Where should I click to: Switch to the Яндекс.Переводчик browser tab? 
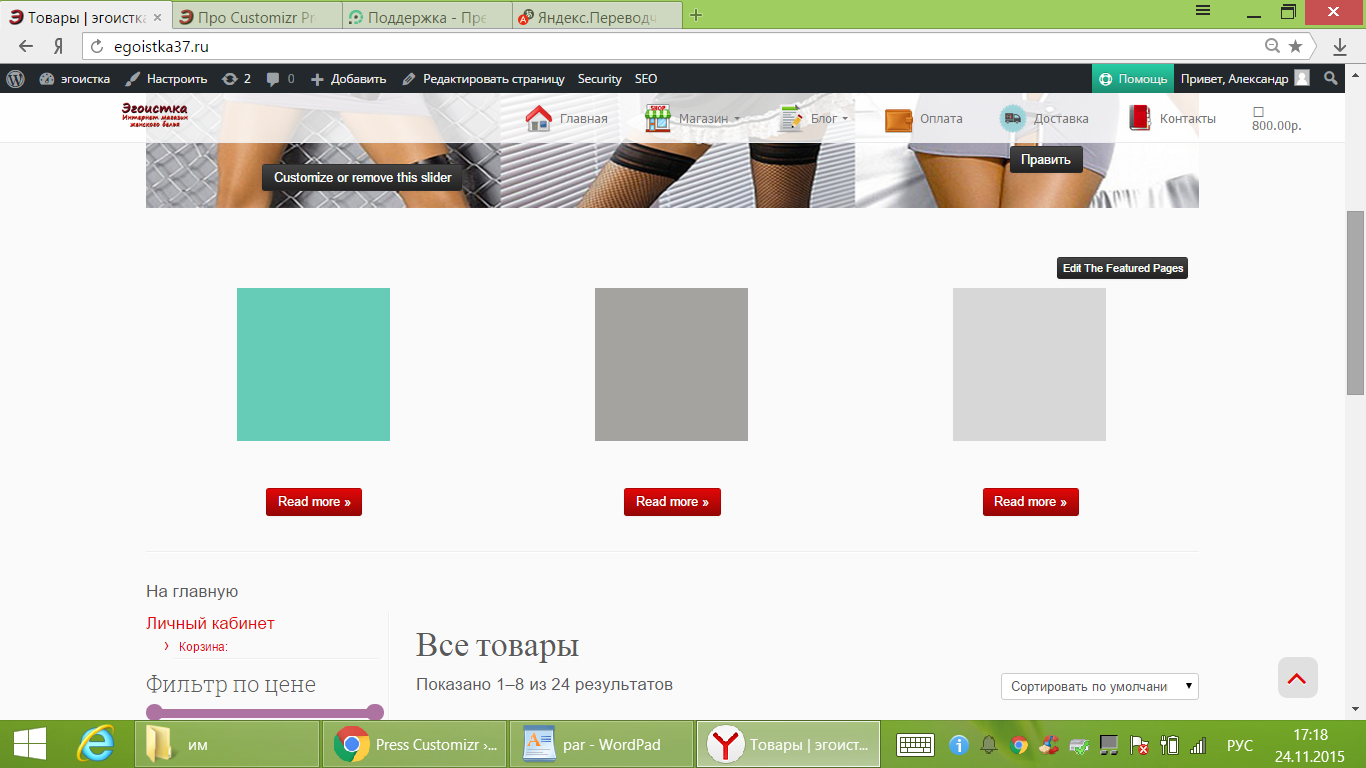(x=596, y=16)
